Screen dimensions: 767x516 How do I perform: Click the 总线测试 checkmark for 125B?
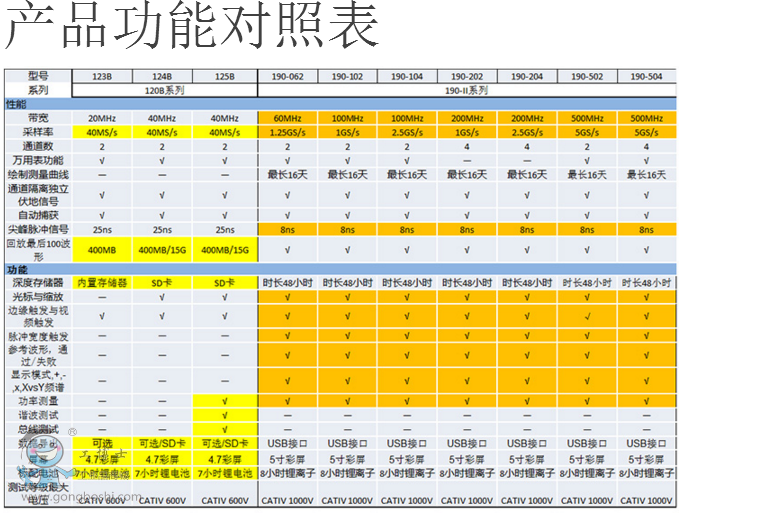(225, 428)
